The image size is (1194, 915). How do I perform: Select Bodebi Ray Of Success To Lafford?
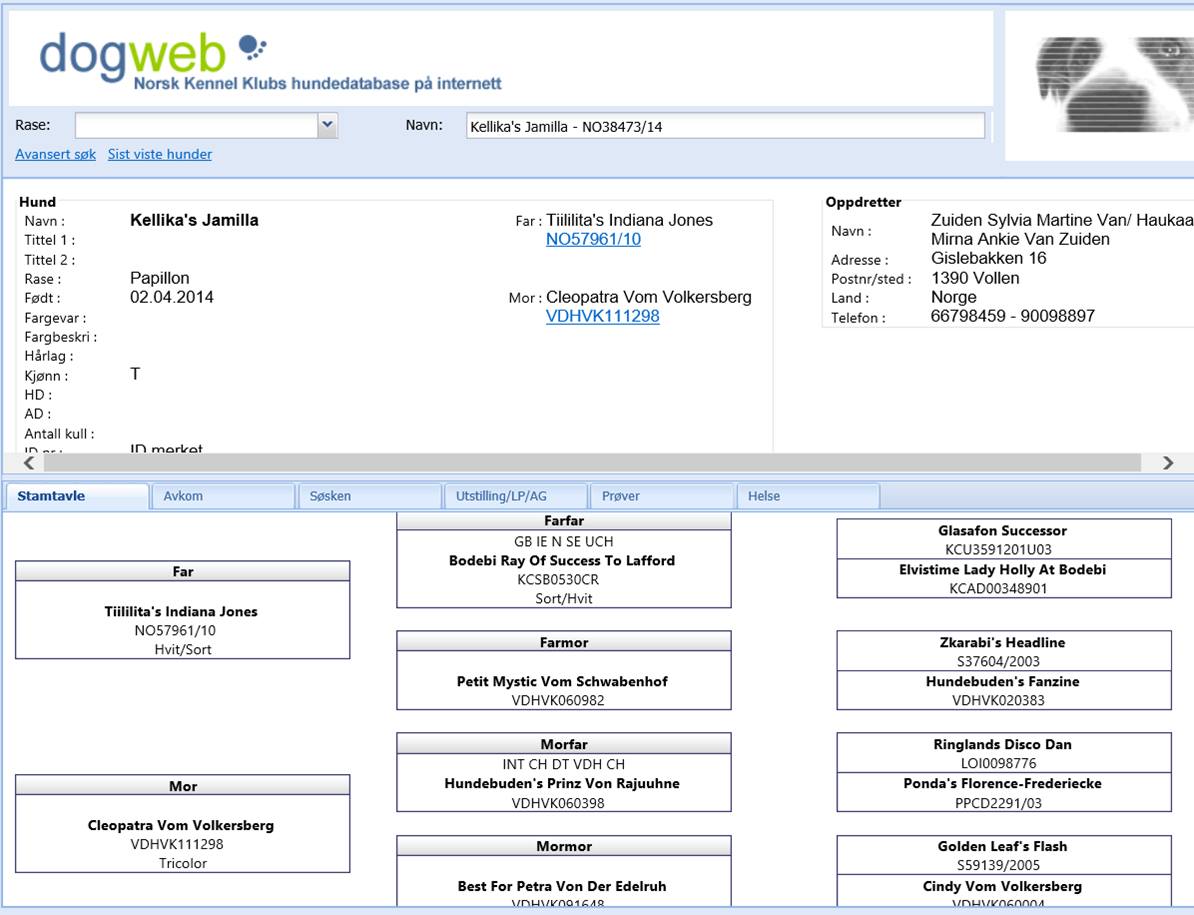click(x=562, y=560)
